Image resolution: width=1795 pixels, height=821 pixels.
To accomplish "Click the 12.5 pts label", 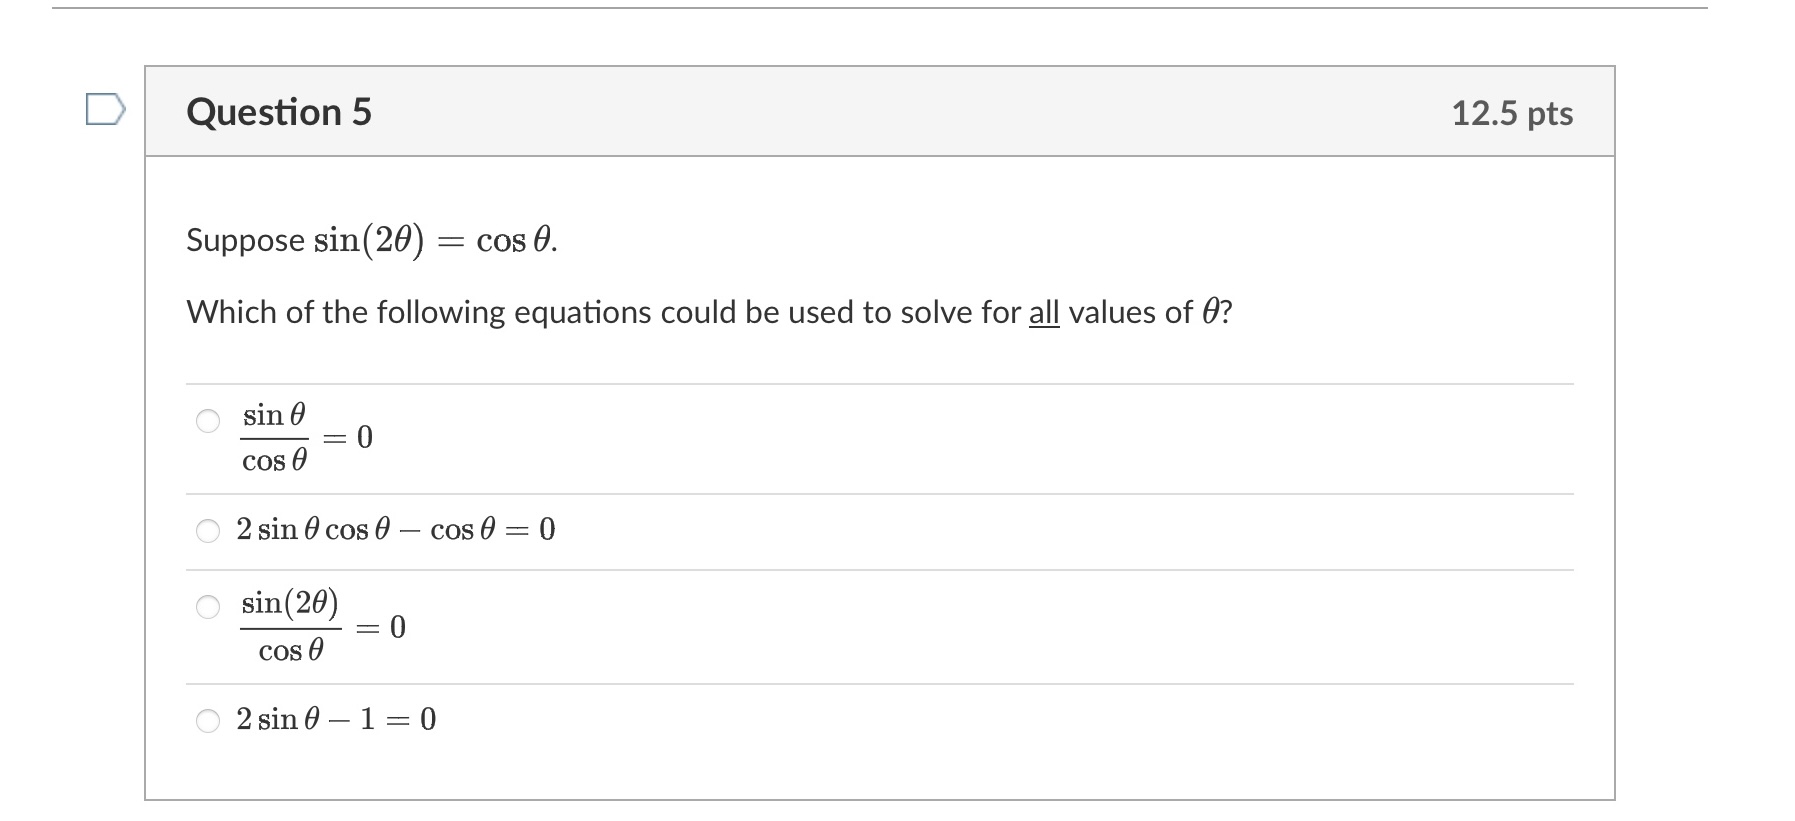I will tap(1513, 112).
